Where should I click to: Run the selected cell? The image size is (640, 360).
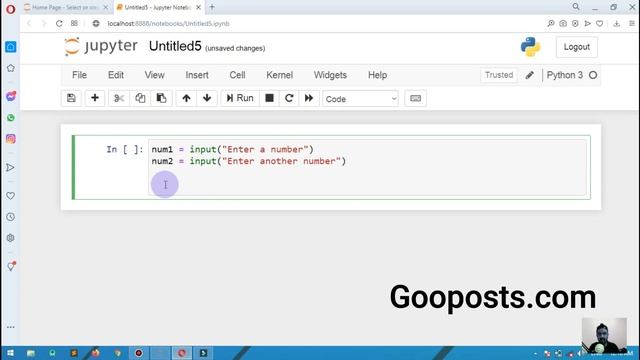tap(240, 98)
